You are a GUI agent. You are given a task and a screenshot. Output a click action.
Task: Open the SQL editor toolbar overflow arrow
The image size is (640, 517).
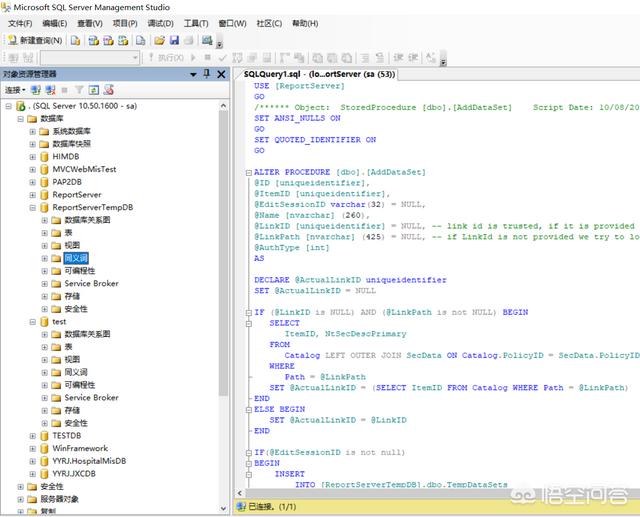click(x=443, y=62)
